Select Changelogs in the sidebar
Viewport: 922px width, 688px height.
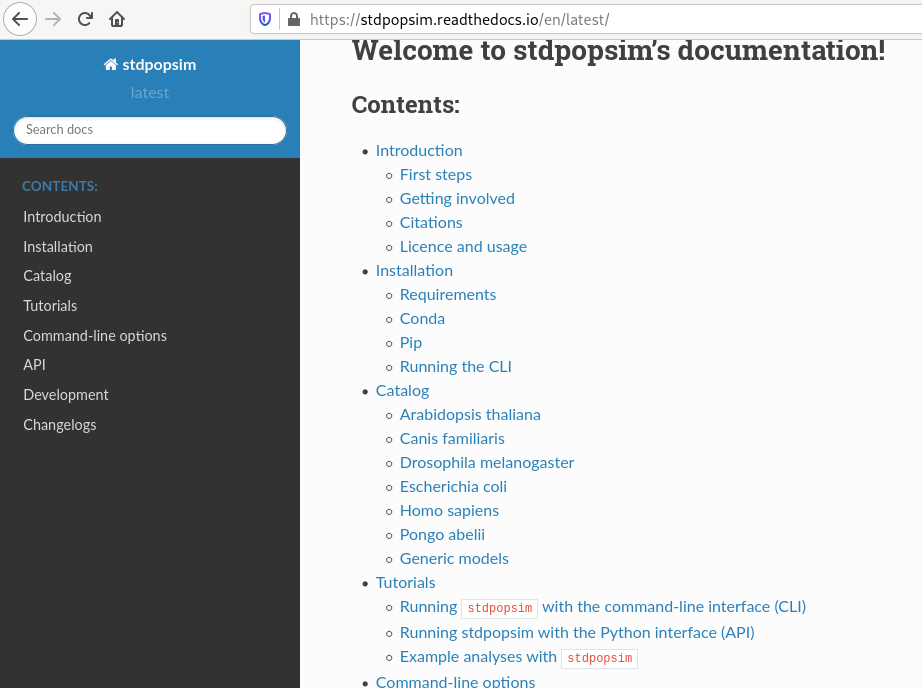[x=59, y=425]
